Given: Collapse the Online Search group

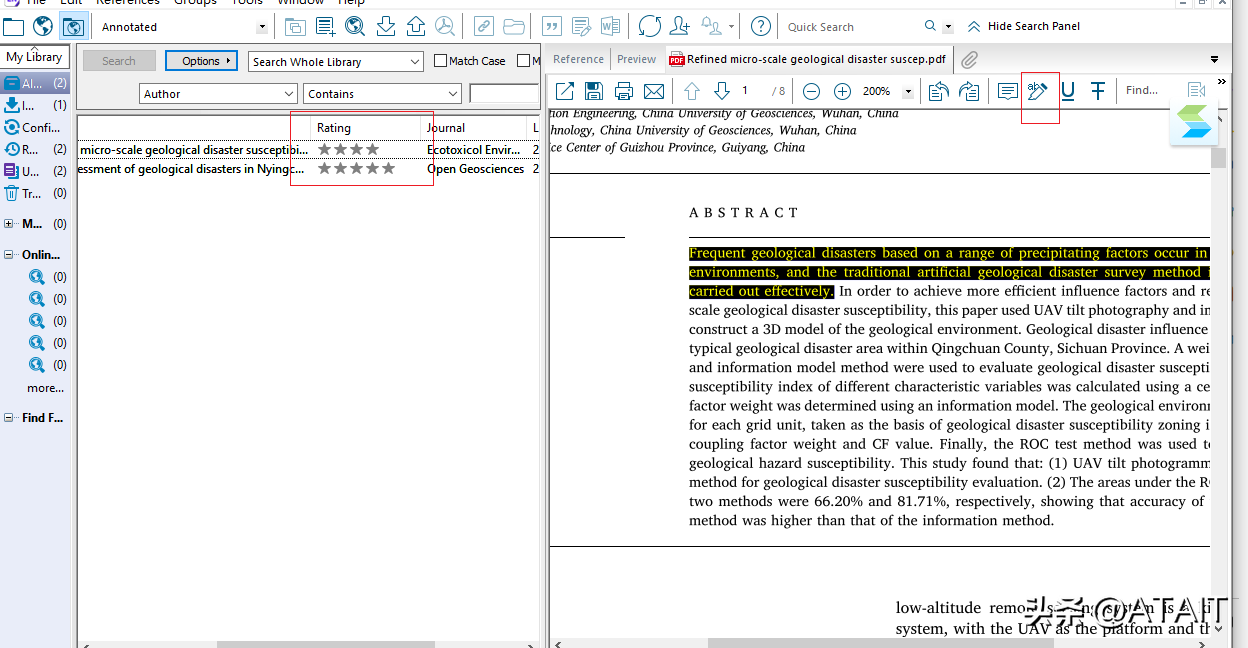Looking at the screenshot, I should [9, 255].
